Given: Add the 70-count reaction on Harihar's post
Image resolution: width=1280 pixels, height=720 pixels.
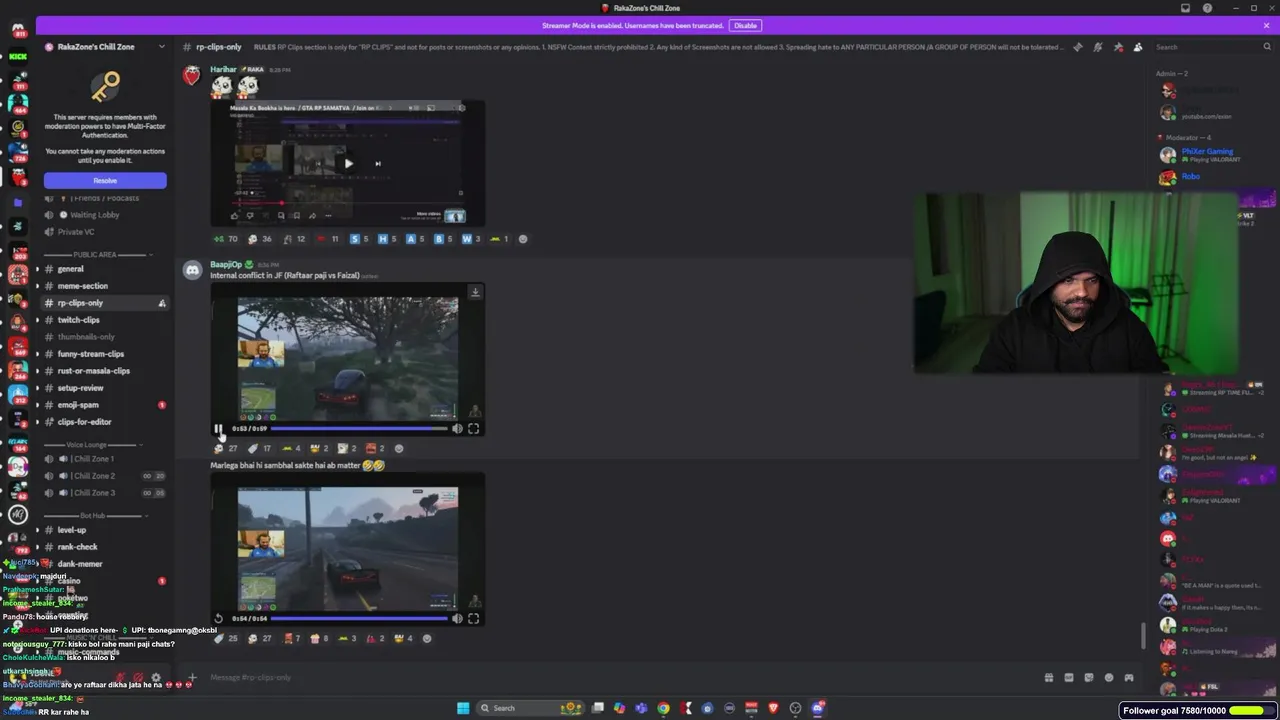Looking at the screenshot, I should pyautogui.click(x=226, y=239).
